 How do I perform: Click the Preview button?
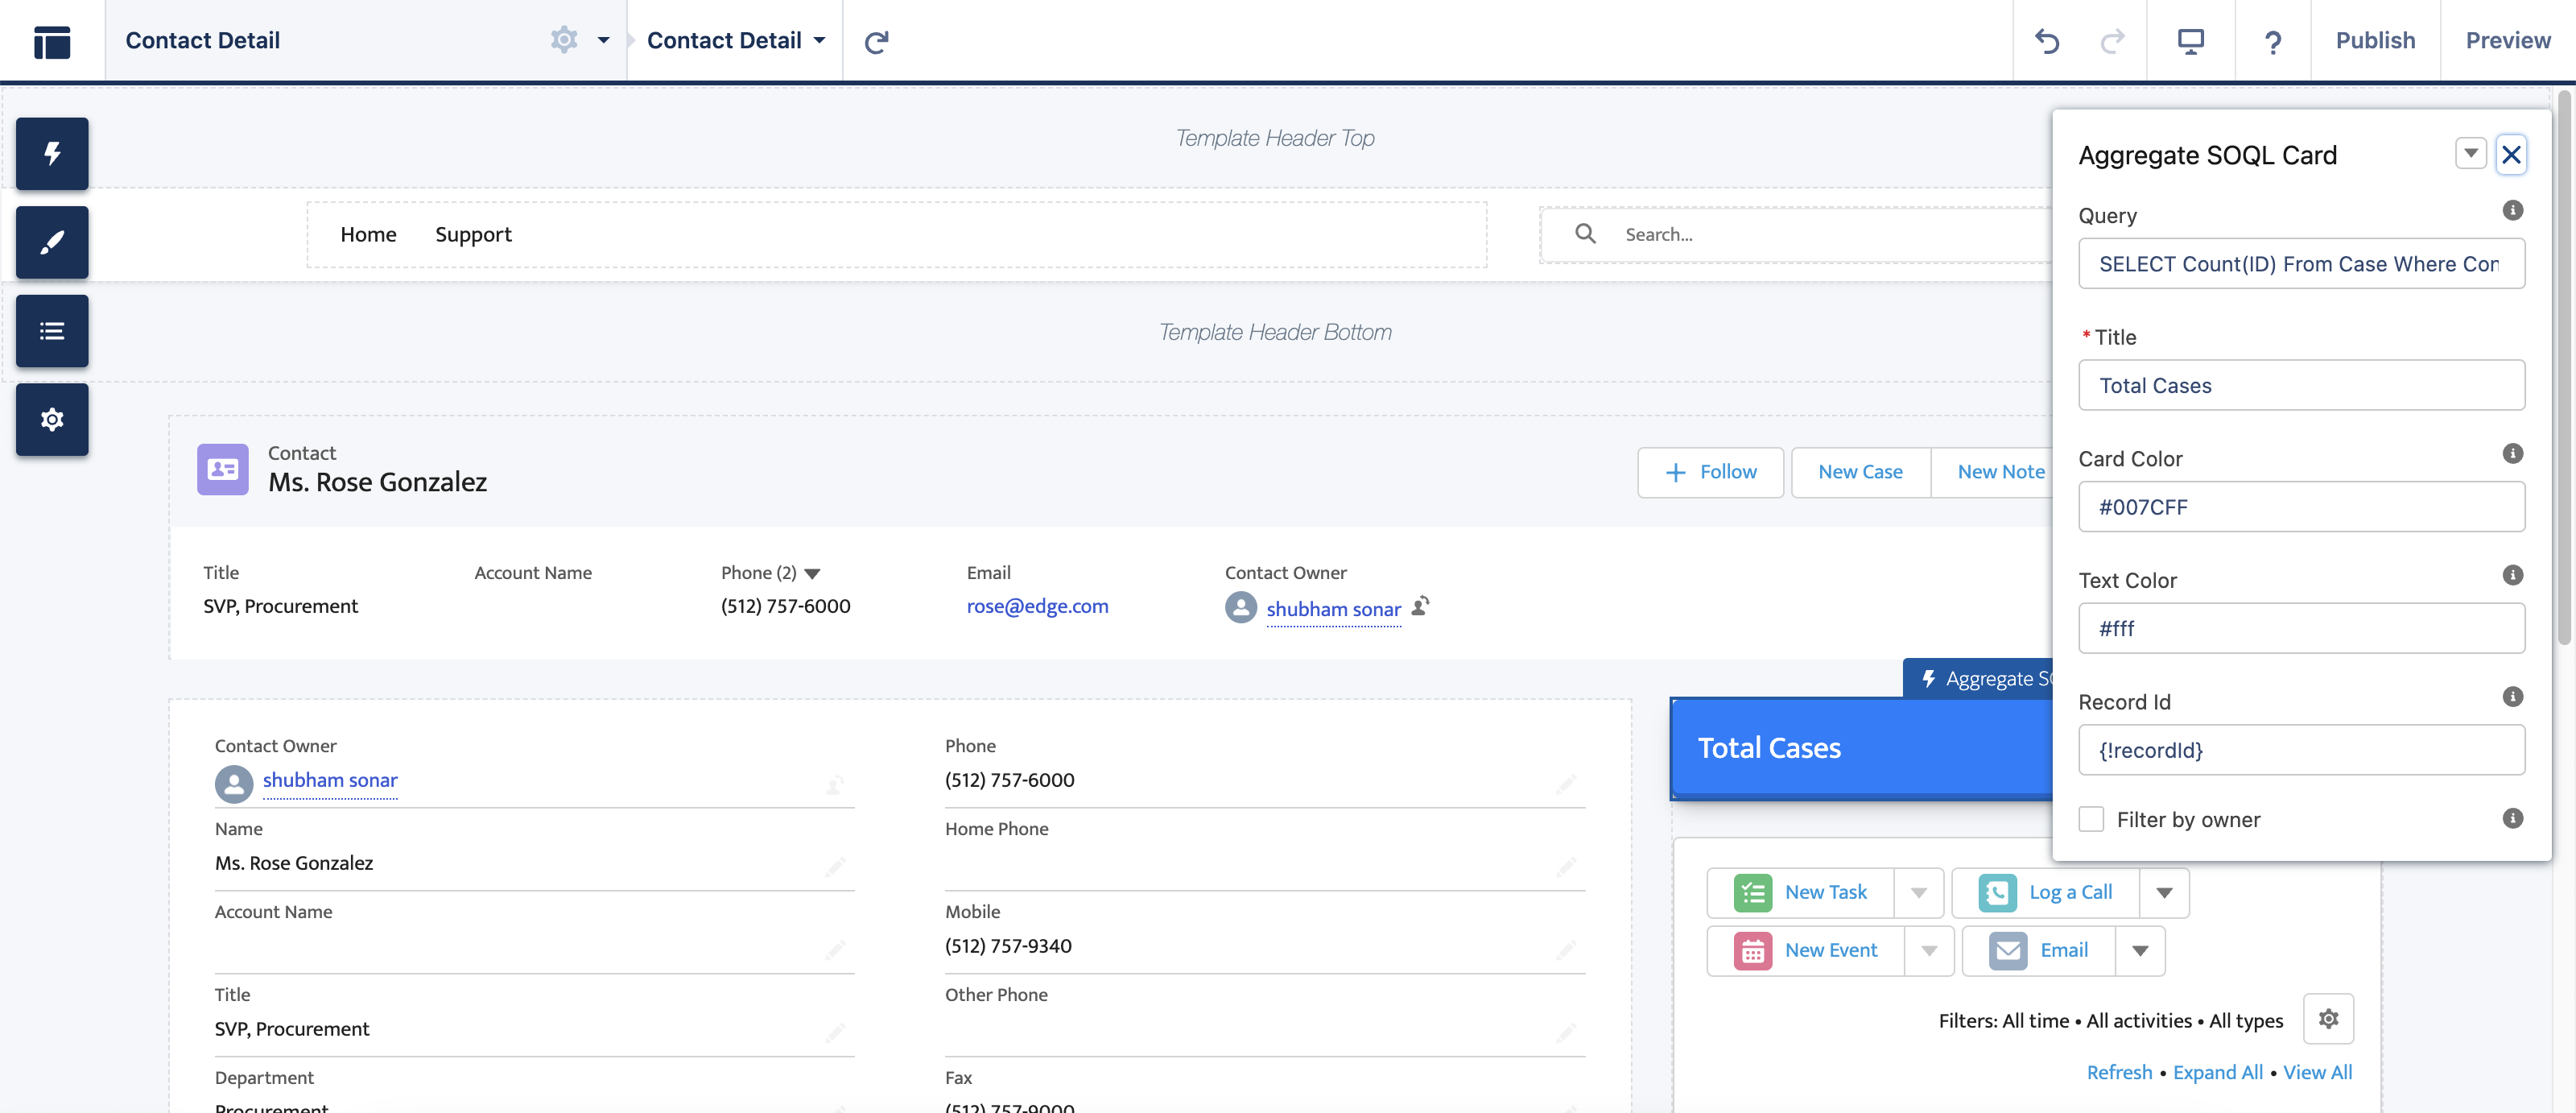(x=2507, y=41)
